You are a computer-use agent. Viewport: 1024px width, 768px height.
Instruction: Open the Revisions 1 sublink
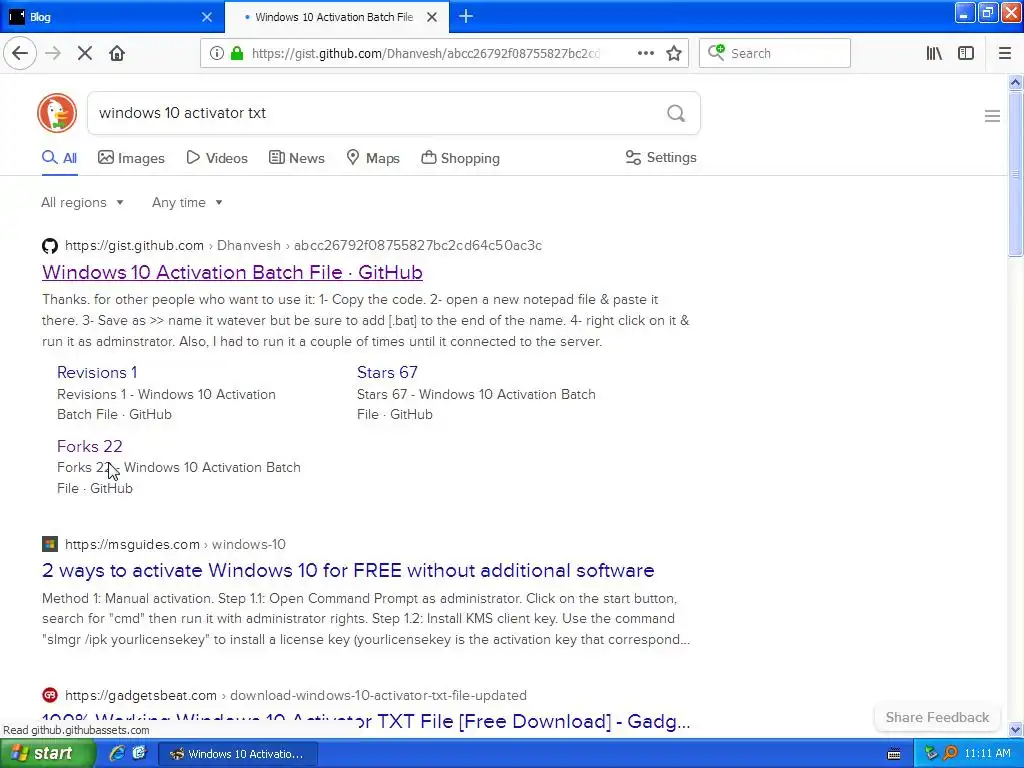(x=97, y=372)
